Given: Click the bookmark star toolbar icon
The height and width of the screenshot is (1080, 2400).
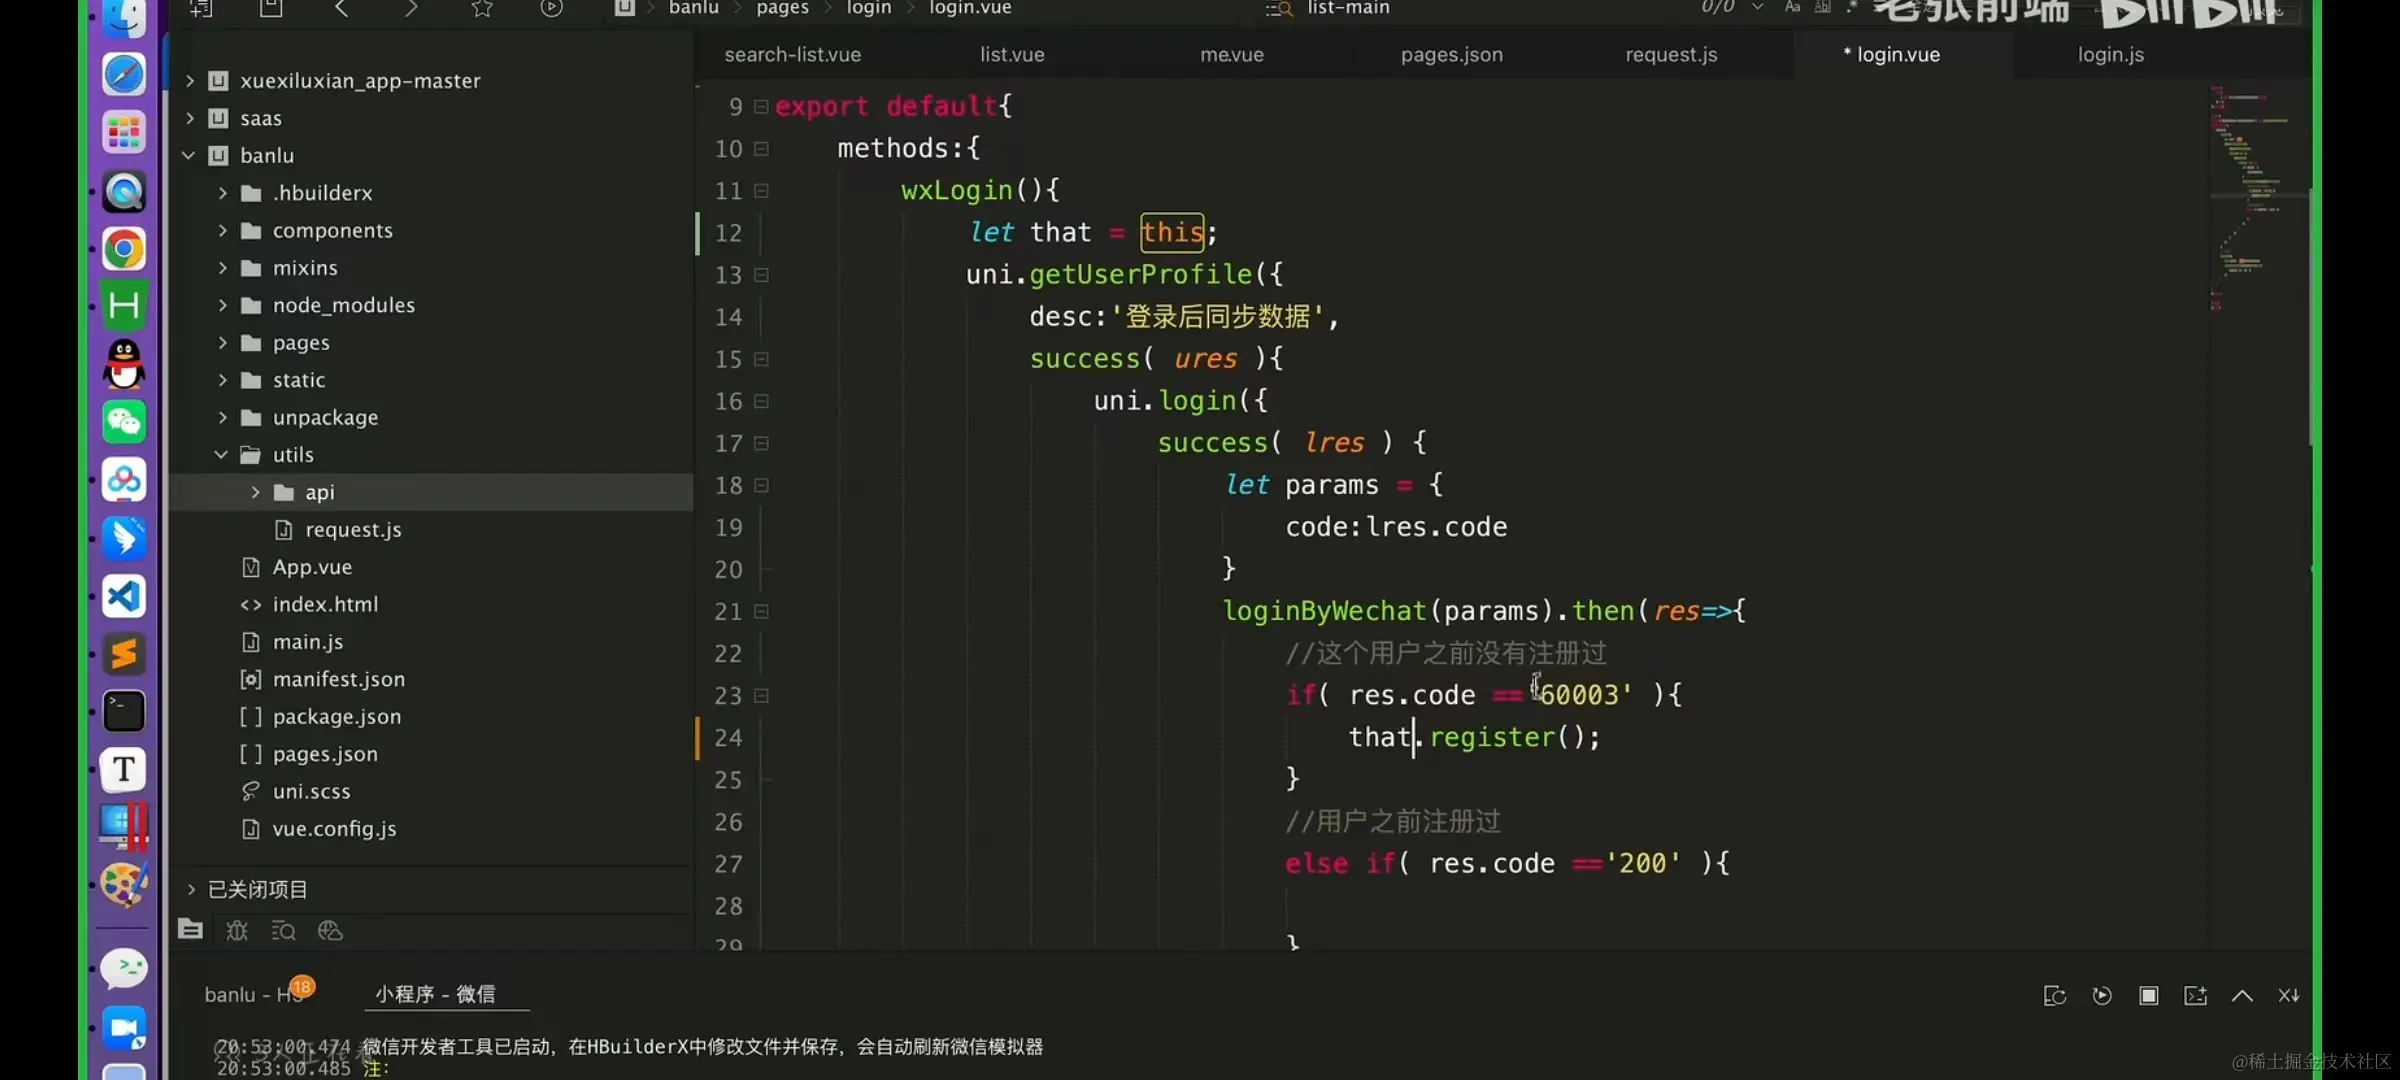Looking at the screenshot, I should click(x=482, y=9).
